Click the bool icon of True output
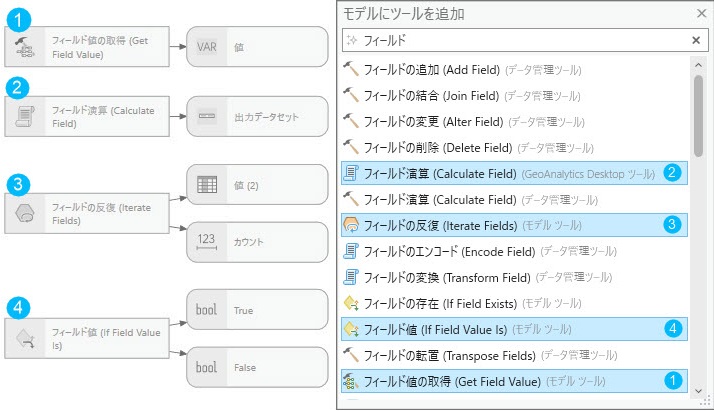The height and width of the screenshot is (411, 714). 206,310
